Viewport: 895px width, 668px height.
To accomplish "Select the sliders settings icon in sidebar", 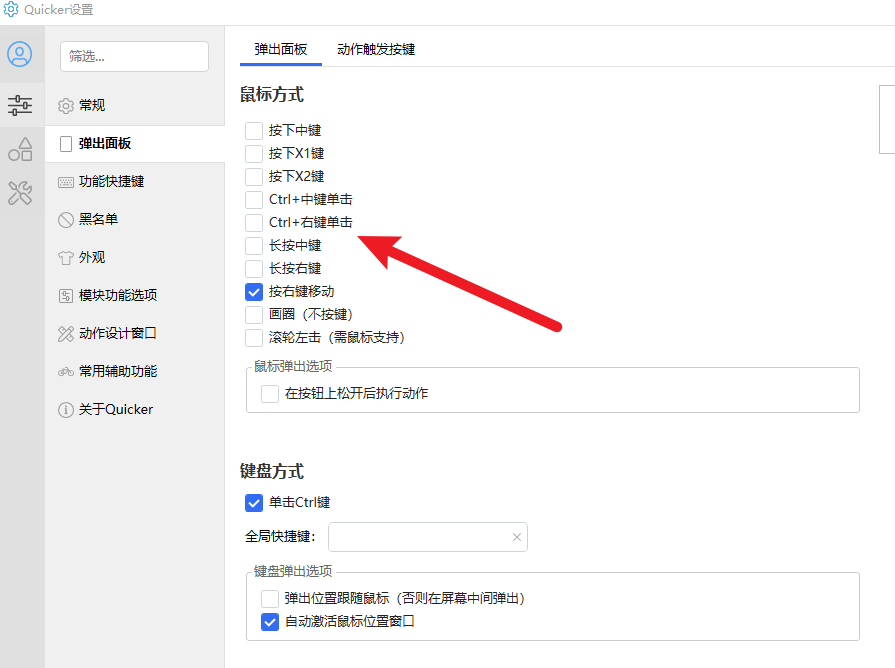I will (x=20, y=105).
